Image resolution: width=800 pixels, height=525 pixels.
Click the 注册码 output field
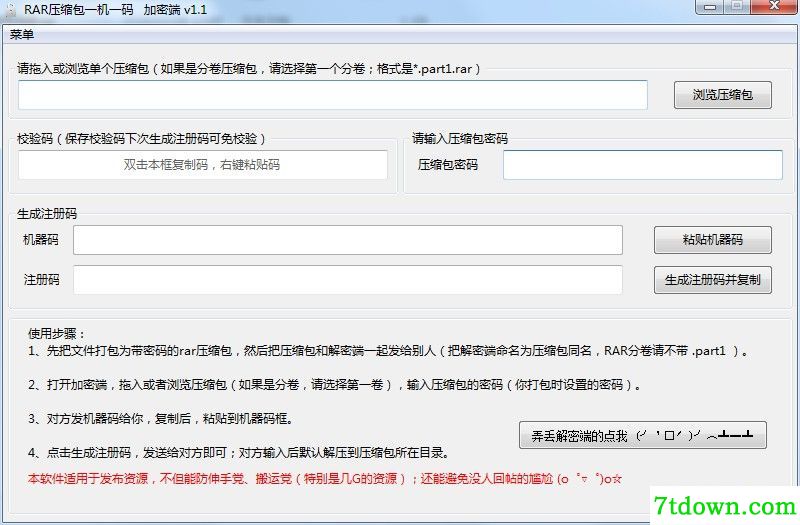[347, 280]
